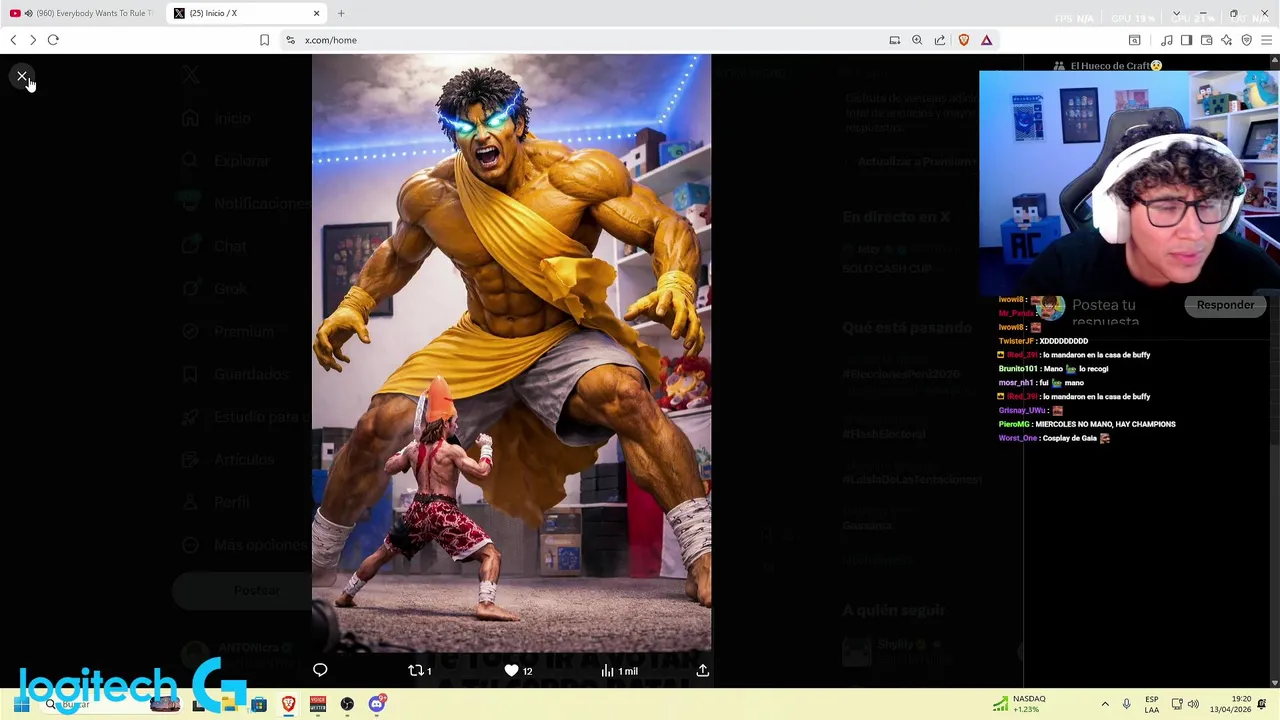View post analytics showing 1 mil
Viewport: 1280px width, 720px height.
coord(619,671)
